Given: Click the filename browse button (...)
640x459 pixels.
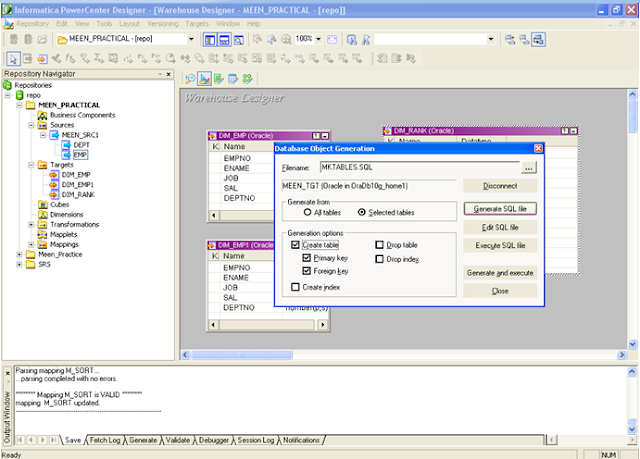Looking at the screenshot, I should [529, 167].
